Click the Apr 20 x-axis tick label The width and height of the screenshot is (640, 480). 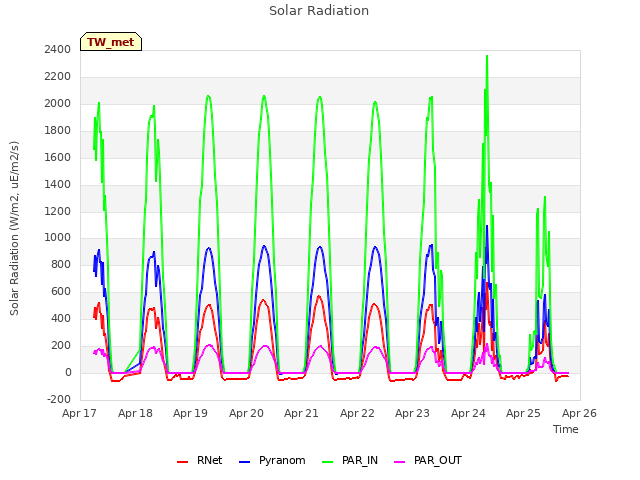pyautogui.click(x=246, y=413)
